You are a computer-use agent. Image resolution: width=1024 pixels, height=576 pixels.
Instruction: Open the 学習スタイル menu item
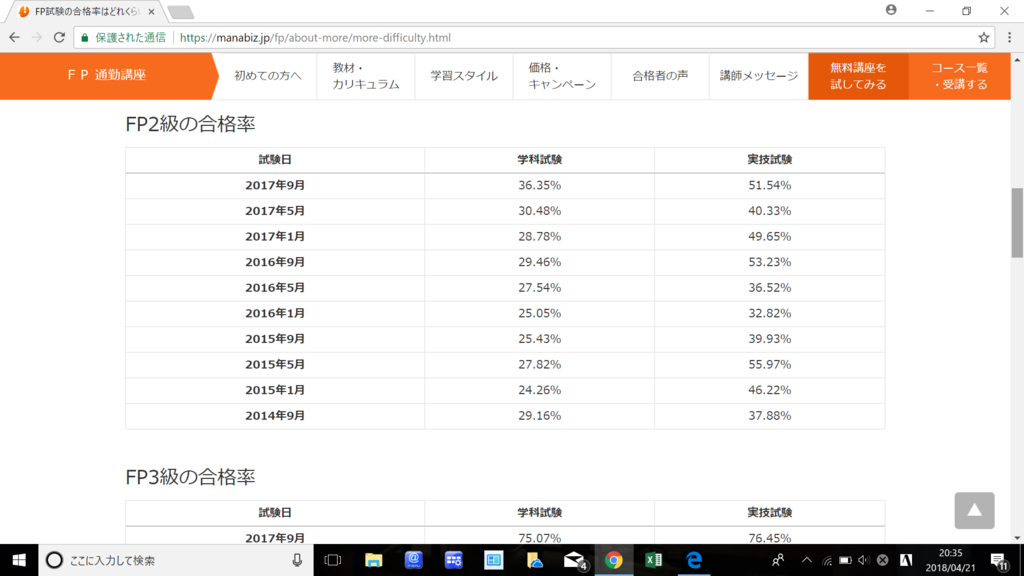(x=464, y=76)
